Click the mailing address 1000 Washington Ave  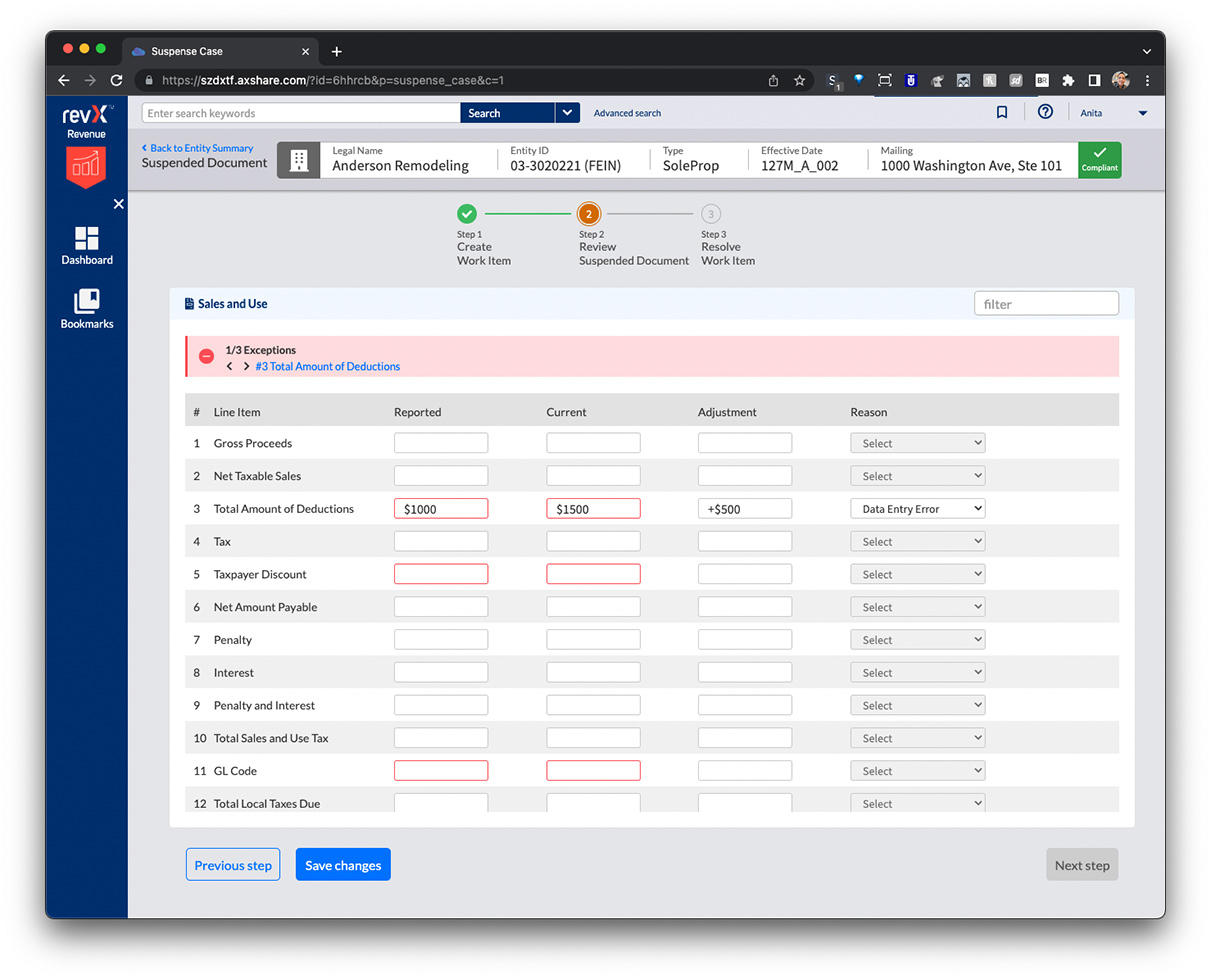[x=971, y=166]
